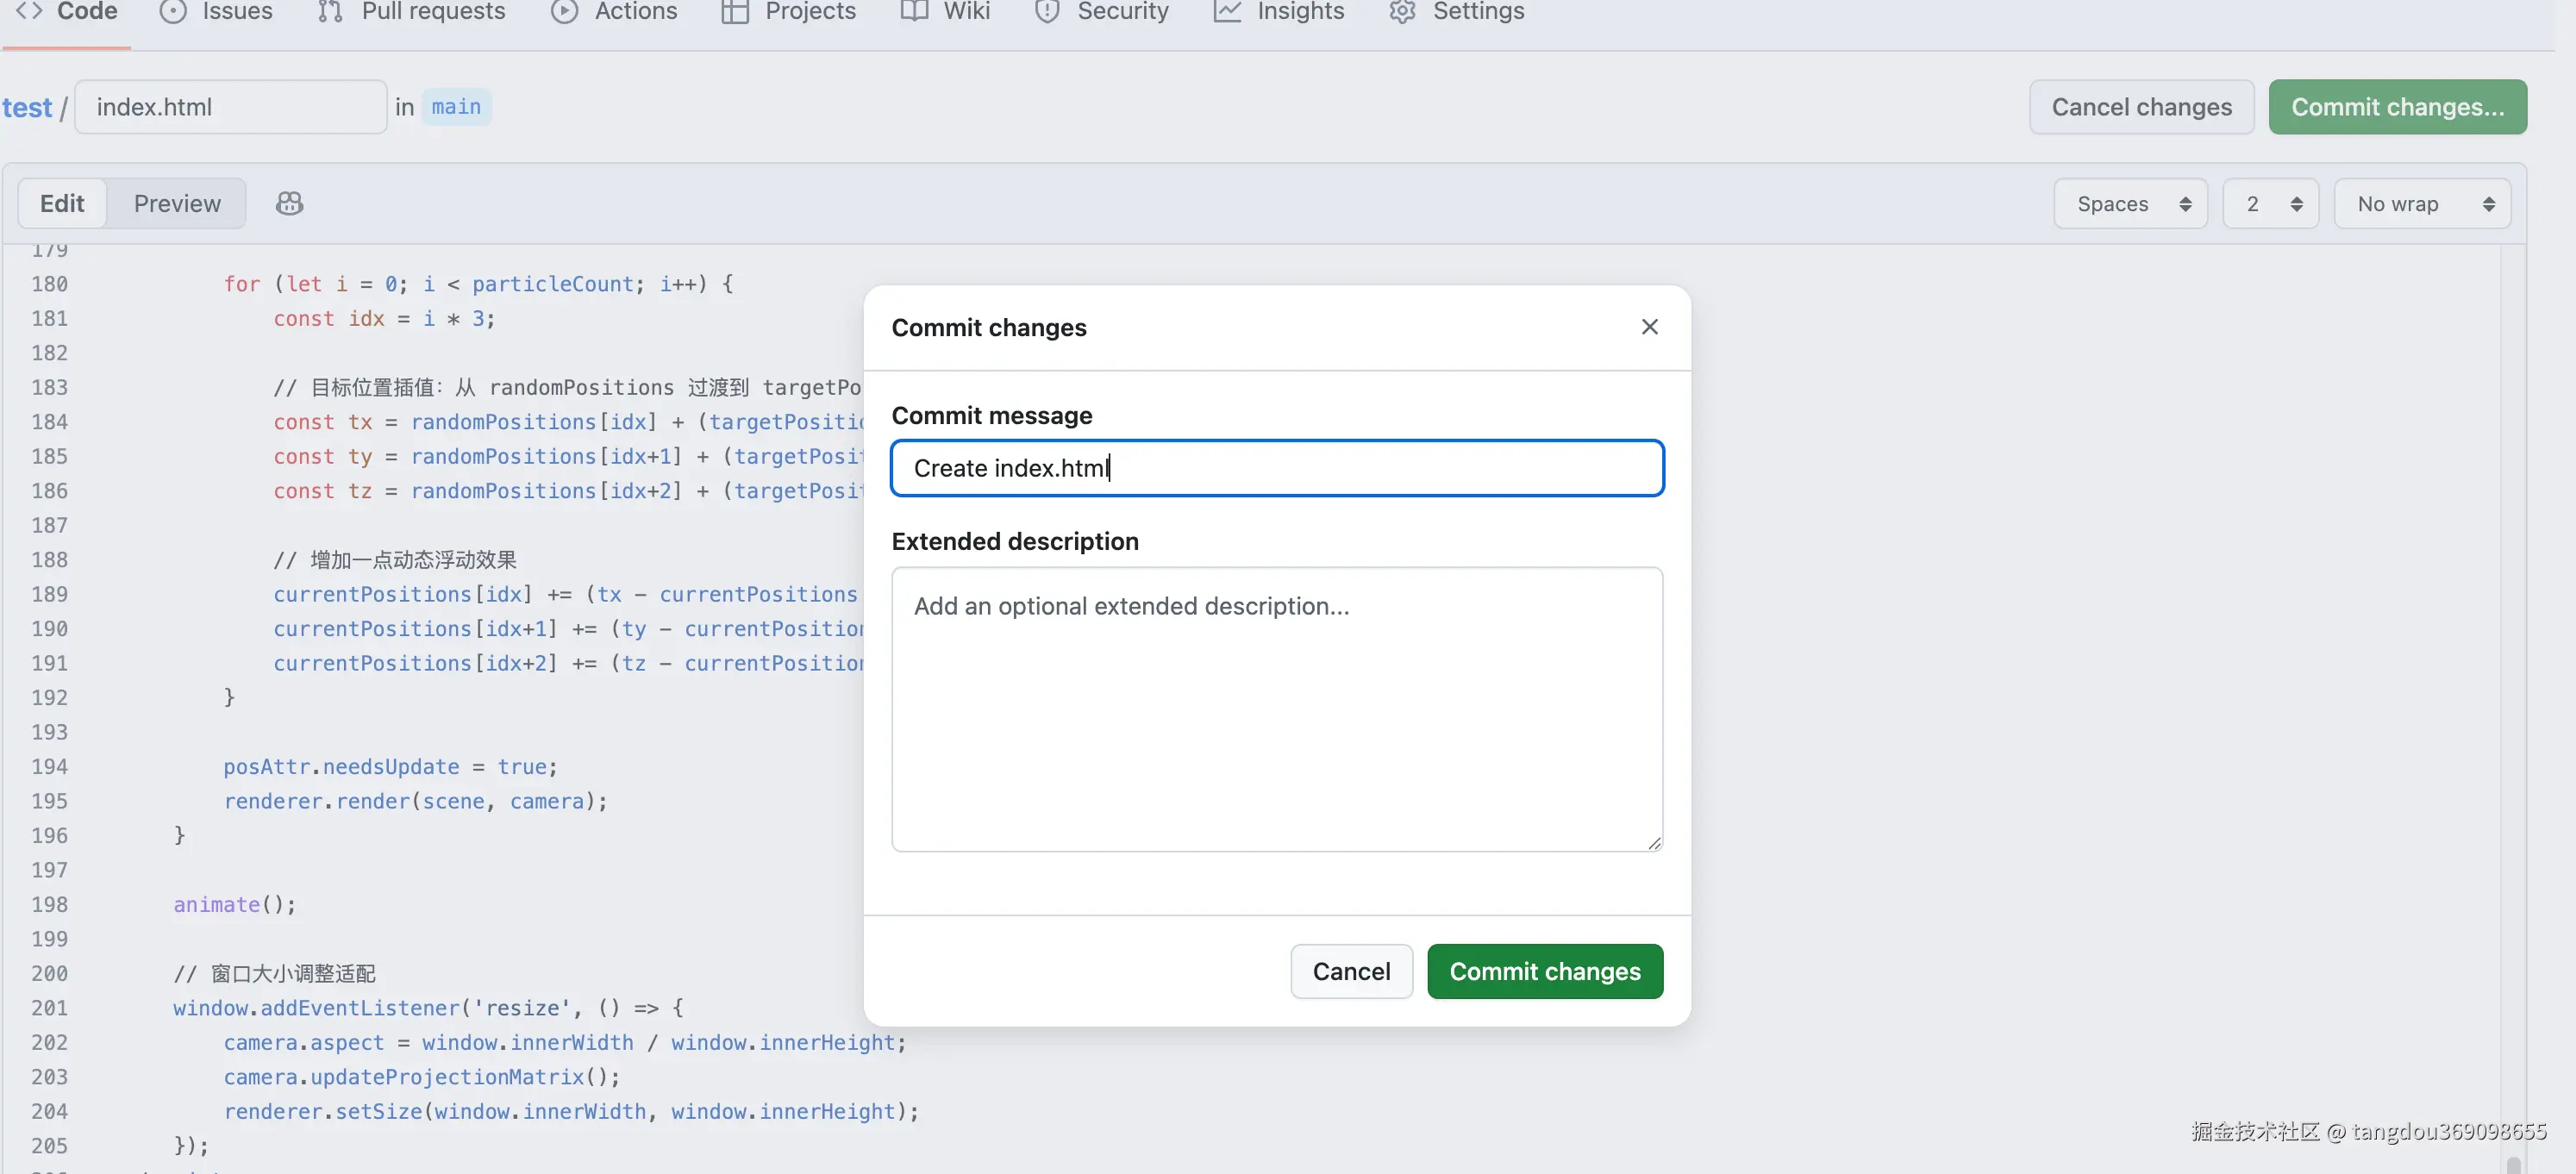2576x1174 pixels.
Task: Open the indent size 2 dropdown
Action: click(2270, 204)
